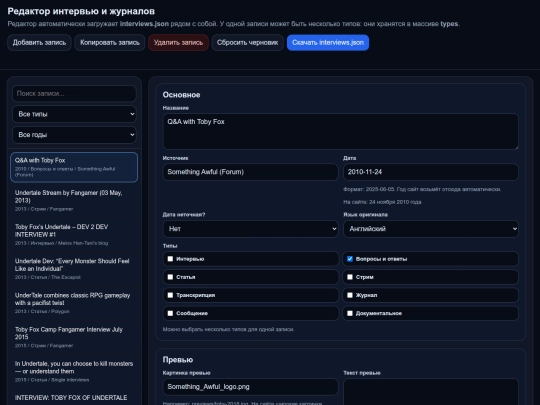Select INTERVIEW: TOBY FOX OF UNDERTALE entry
The width and height of the screenshot is (540, 405).
pyautogui.click(x=74, y=398)
